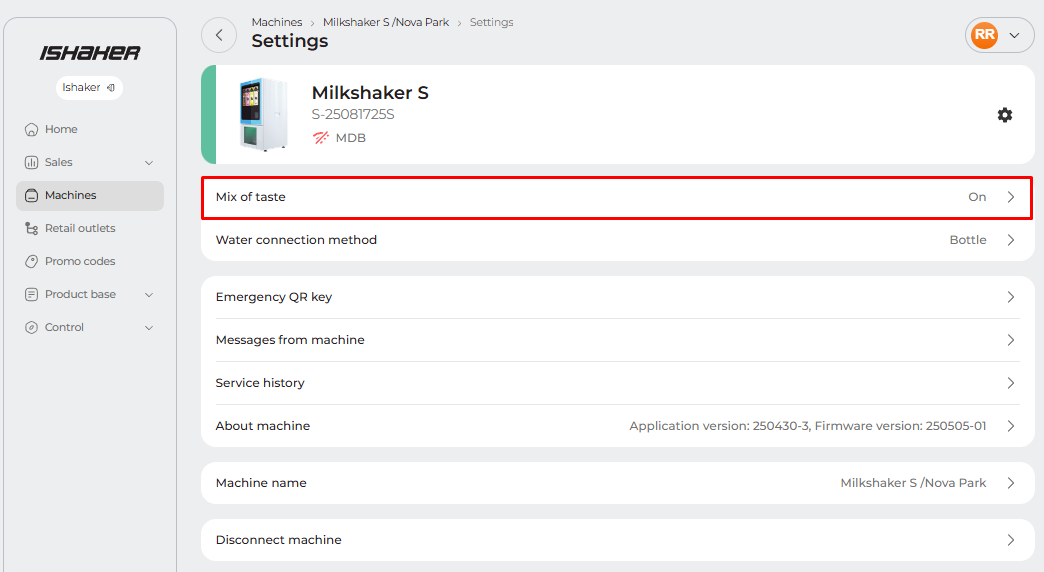The height and width of the screenshot is (572, 1044).
Task: Expand the Sales submenu chevron
Action: [x=149, y=163]
